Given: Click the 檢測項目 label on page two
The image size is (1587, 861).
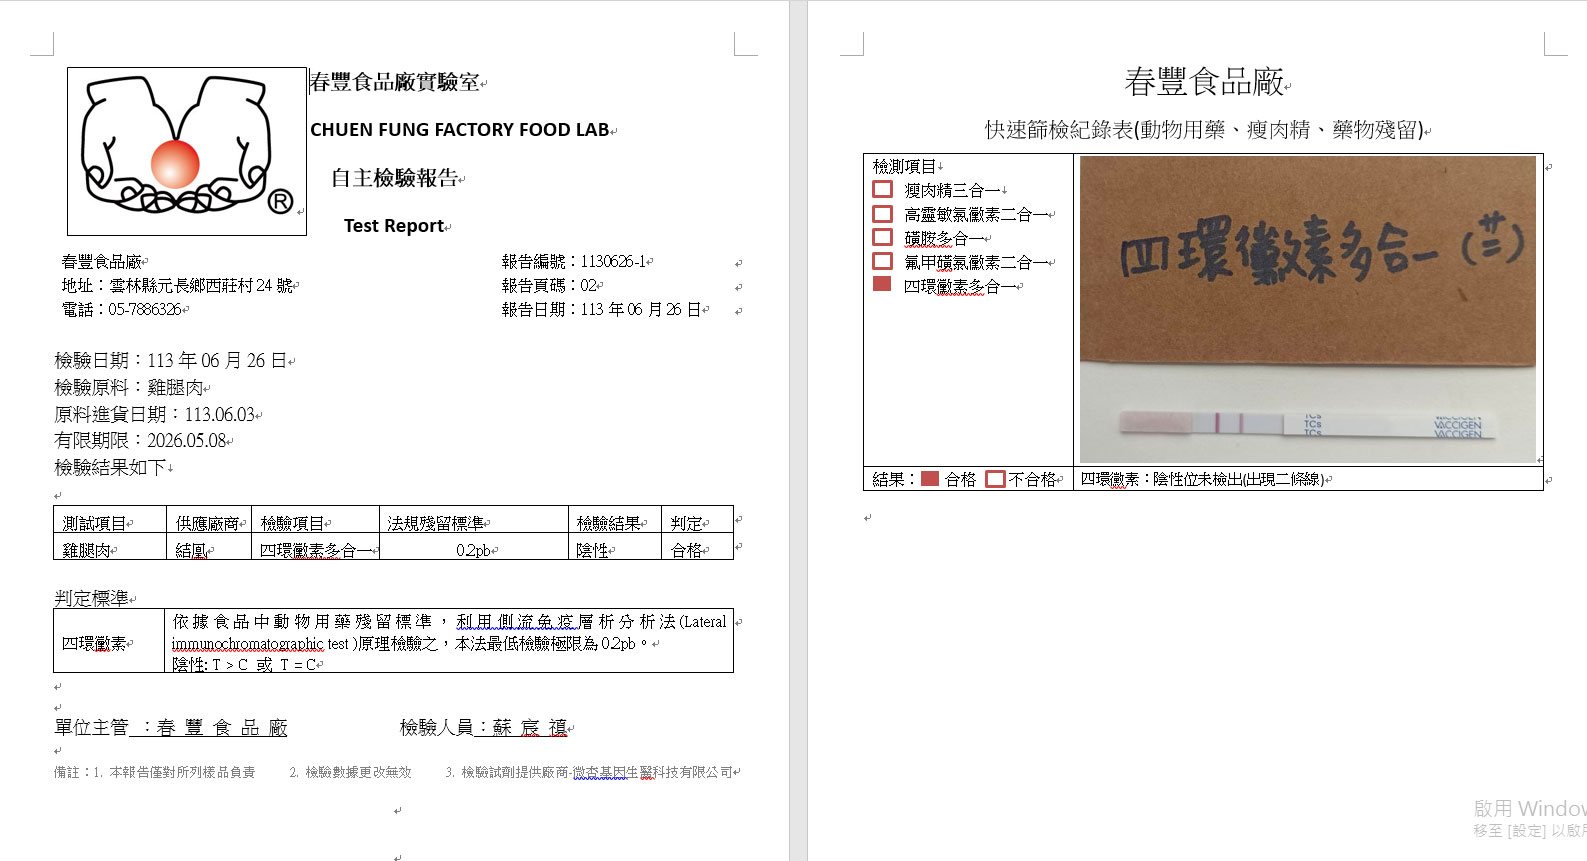Looking at the screenshot, I should (904, 166).
